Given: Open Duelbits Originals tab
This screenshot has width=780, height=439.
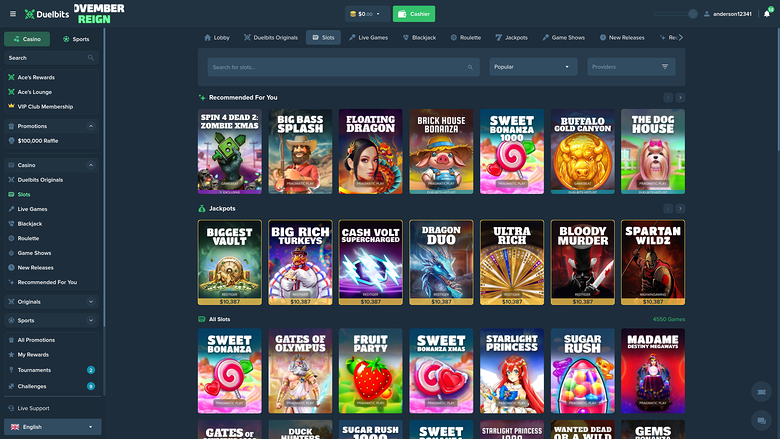Looking at the screenshot, I should click(271, 37).
